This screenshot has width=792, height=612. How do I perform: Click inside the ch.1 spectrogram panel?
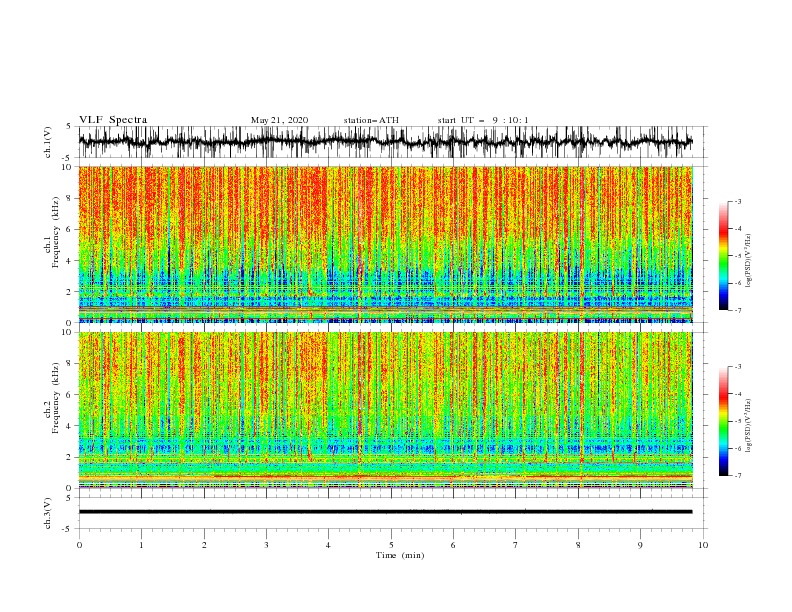click(x=385, y=244)
